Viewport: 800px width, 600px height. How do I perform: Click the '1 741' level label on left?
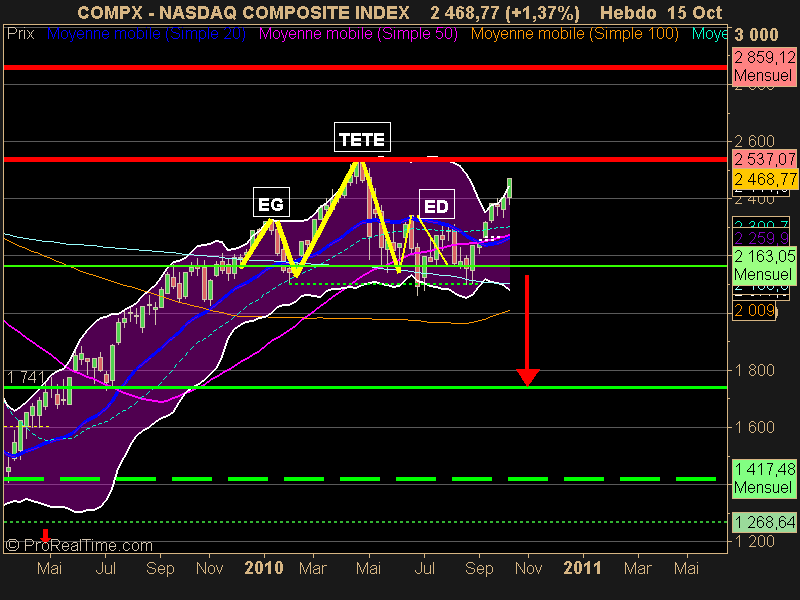(x=26, y=378)
